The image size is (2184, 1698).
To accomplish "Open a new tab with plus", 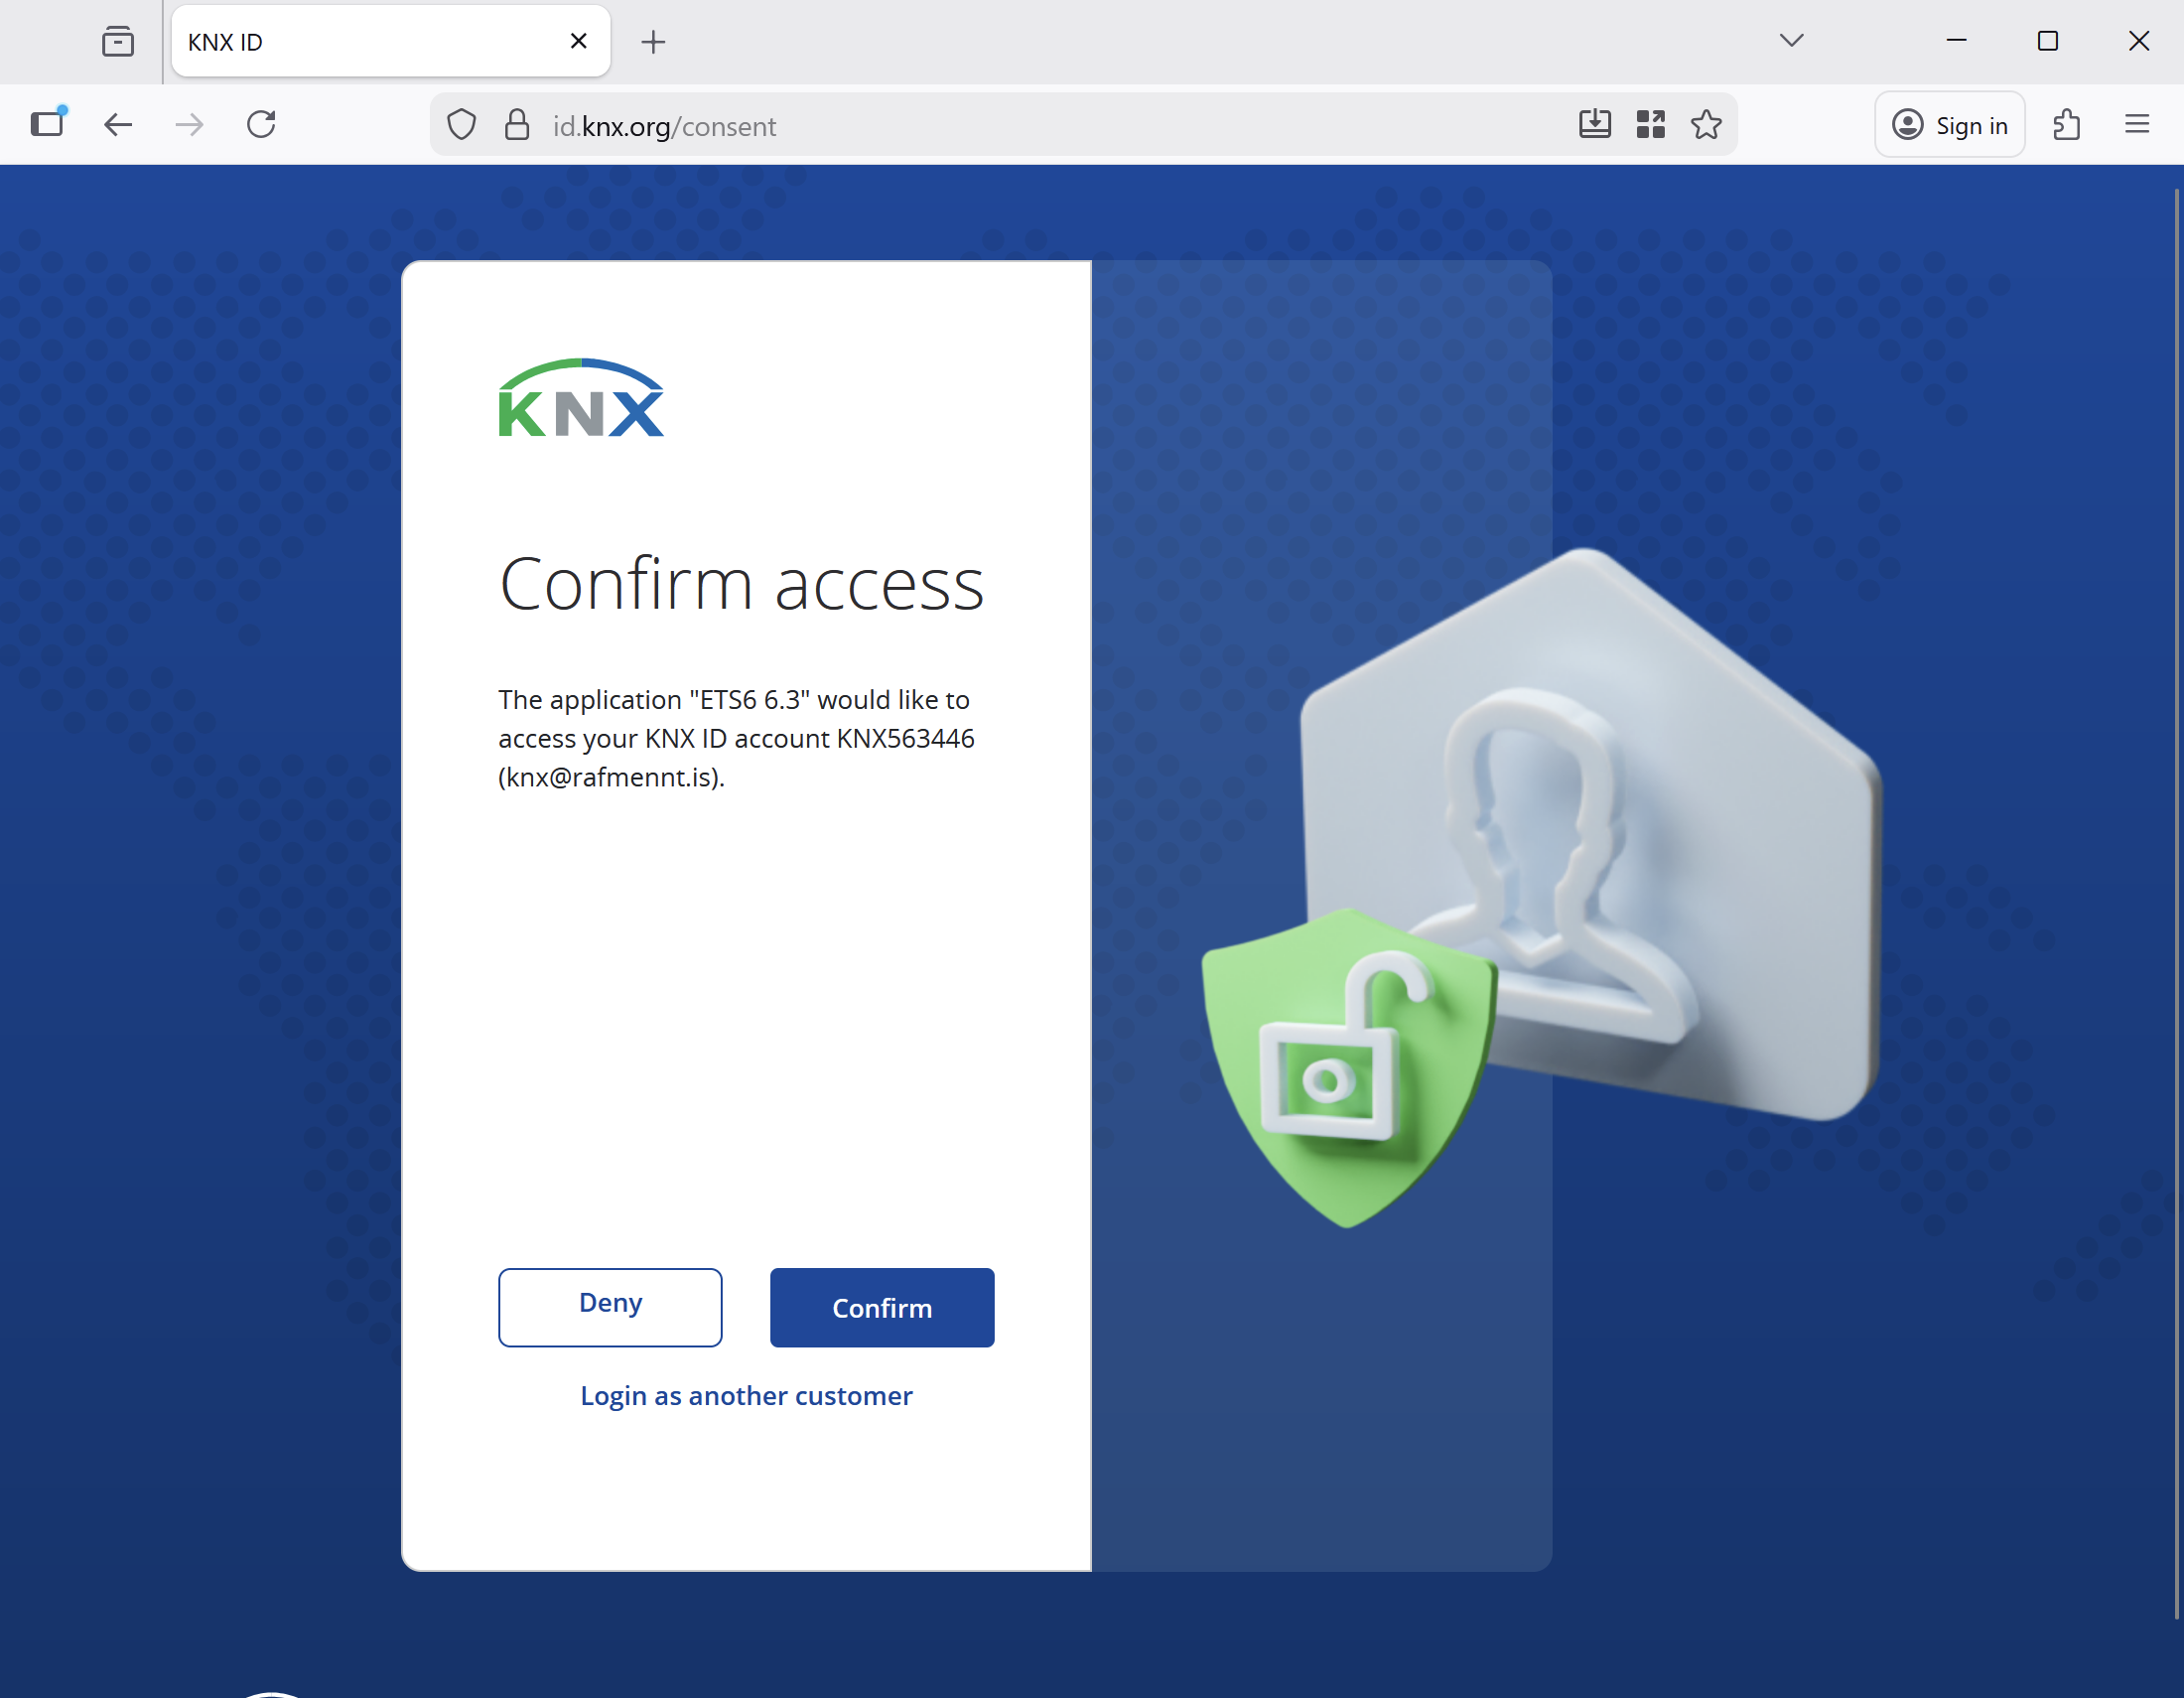I will click(x=653, y=42).
